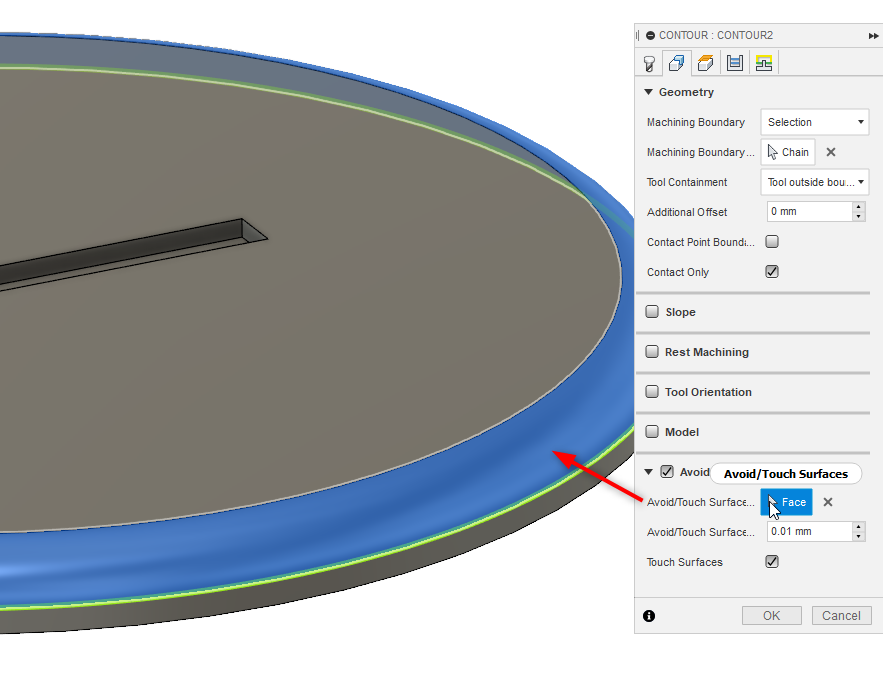Enable the Slope checkbox
This screenshot has width=883, height=698.
click(652, 312)
